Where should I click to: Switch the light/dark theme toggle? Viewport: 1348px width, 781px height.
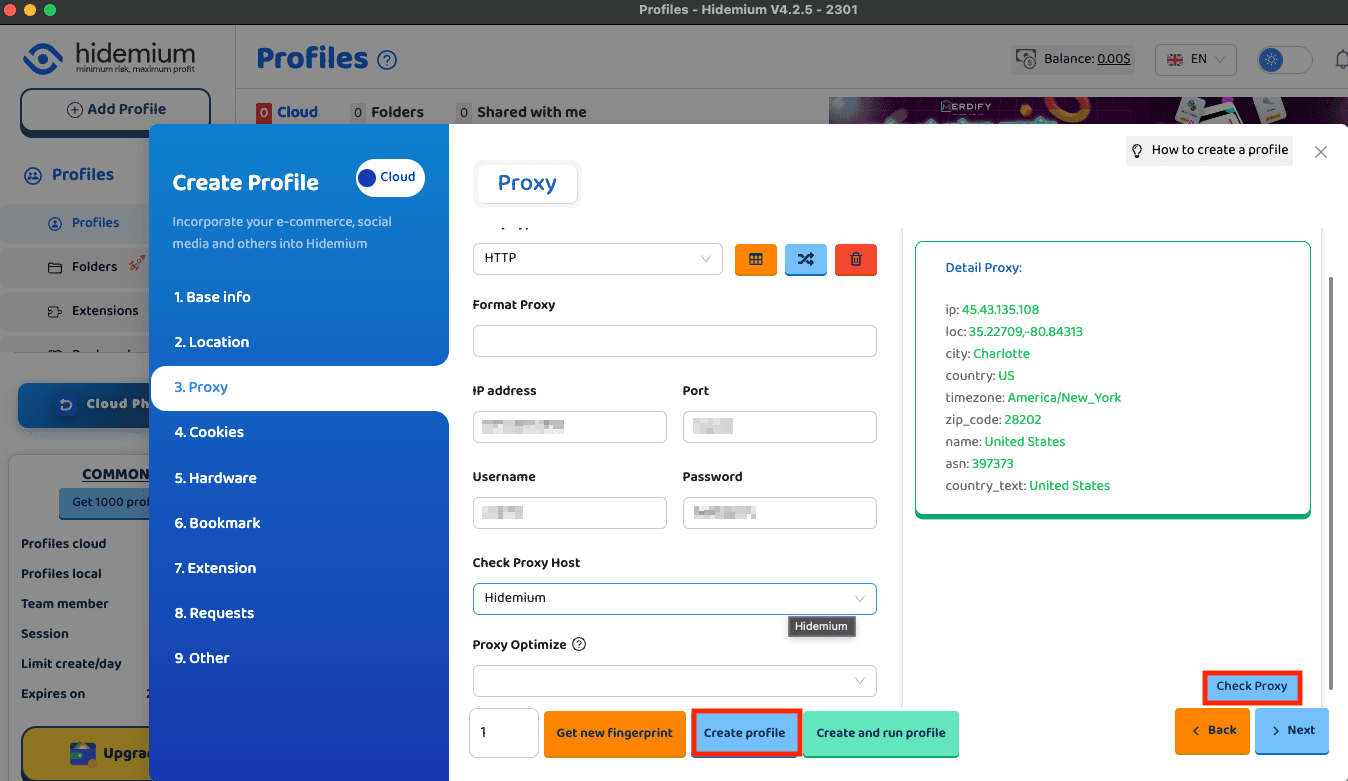pyautogui.click(x=1283, y=60)
